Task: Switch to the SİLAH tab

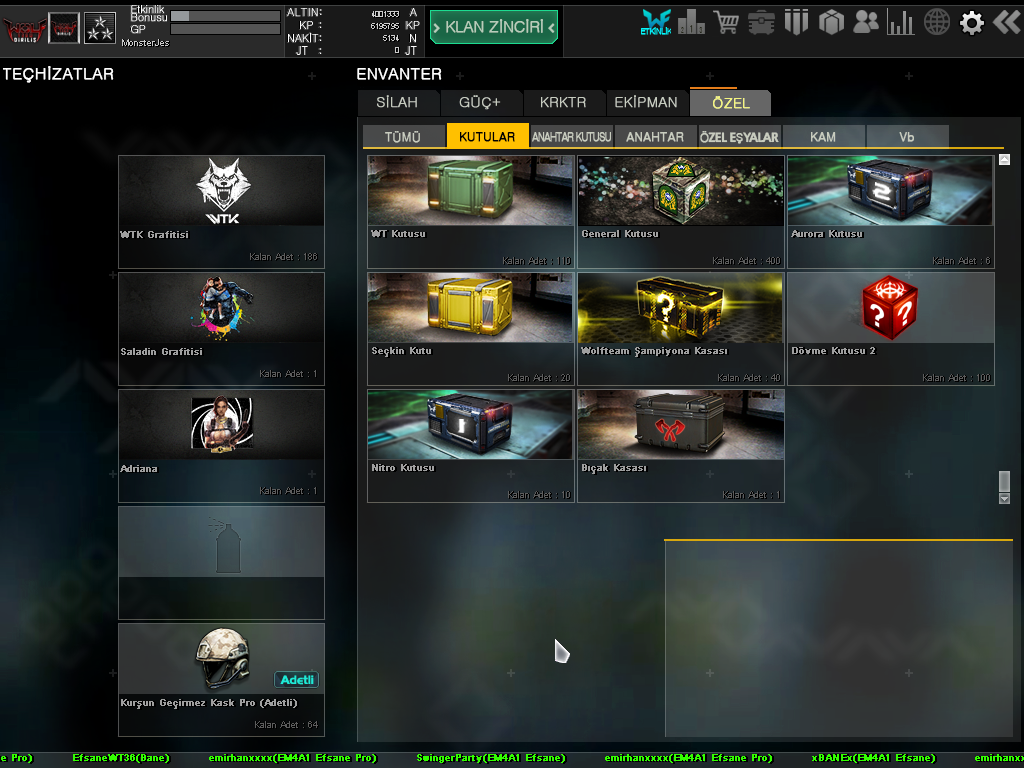Action: [397, 103]
